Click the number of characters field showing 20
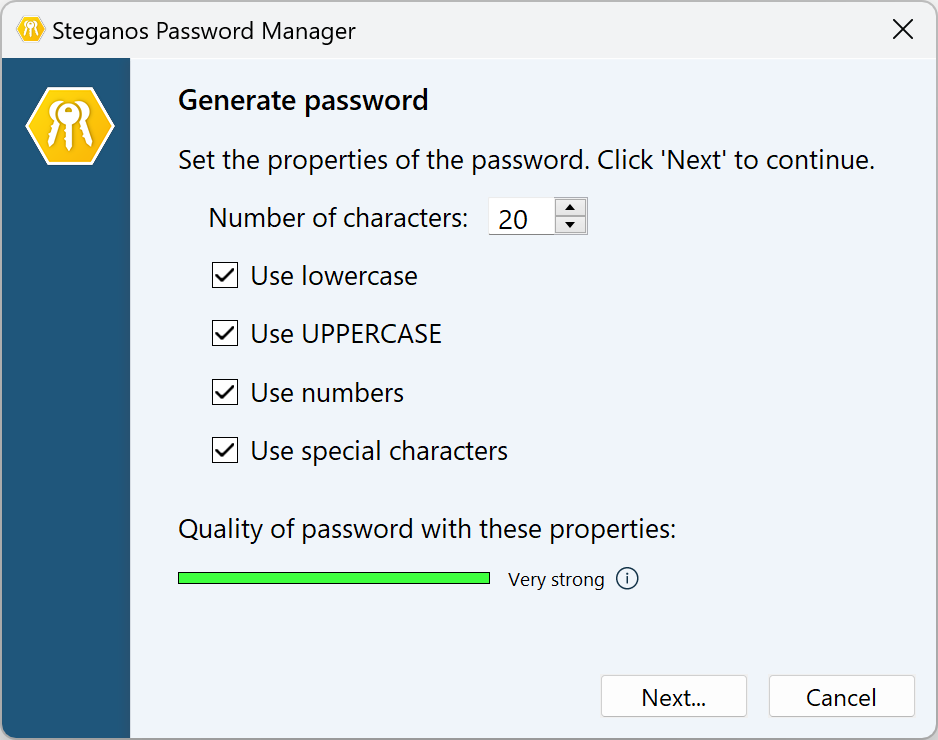Screen dimensions: 938x740 (x=520, y=218)
